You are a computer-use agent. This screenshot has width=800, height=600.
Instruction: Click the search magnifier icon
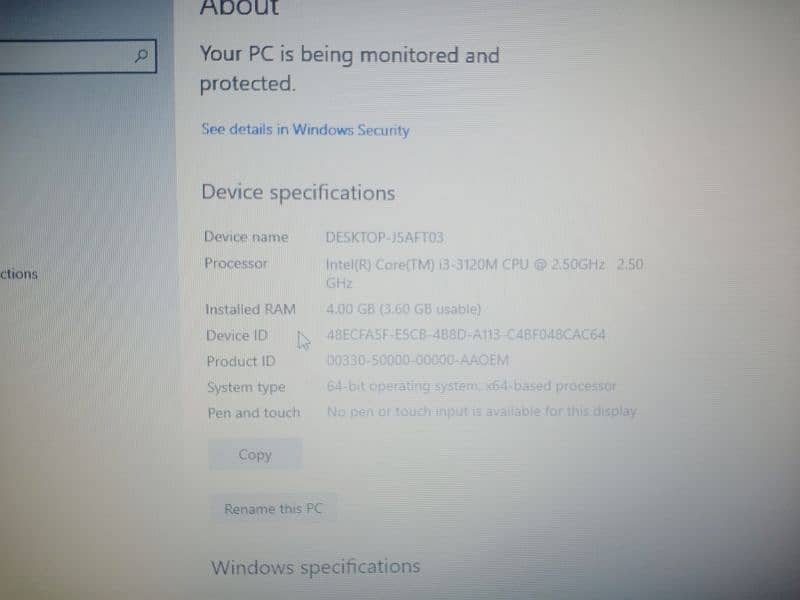(x=141, y=55)
